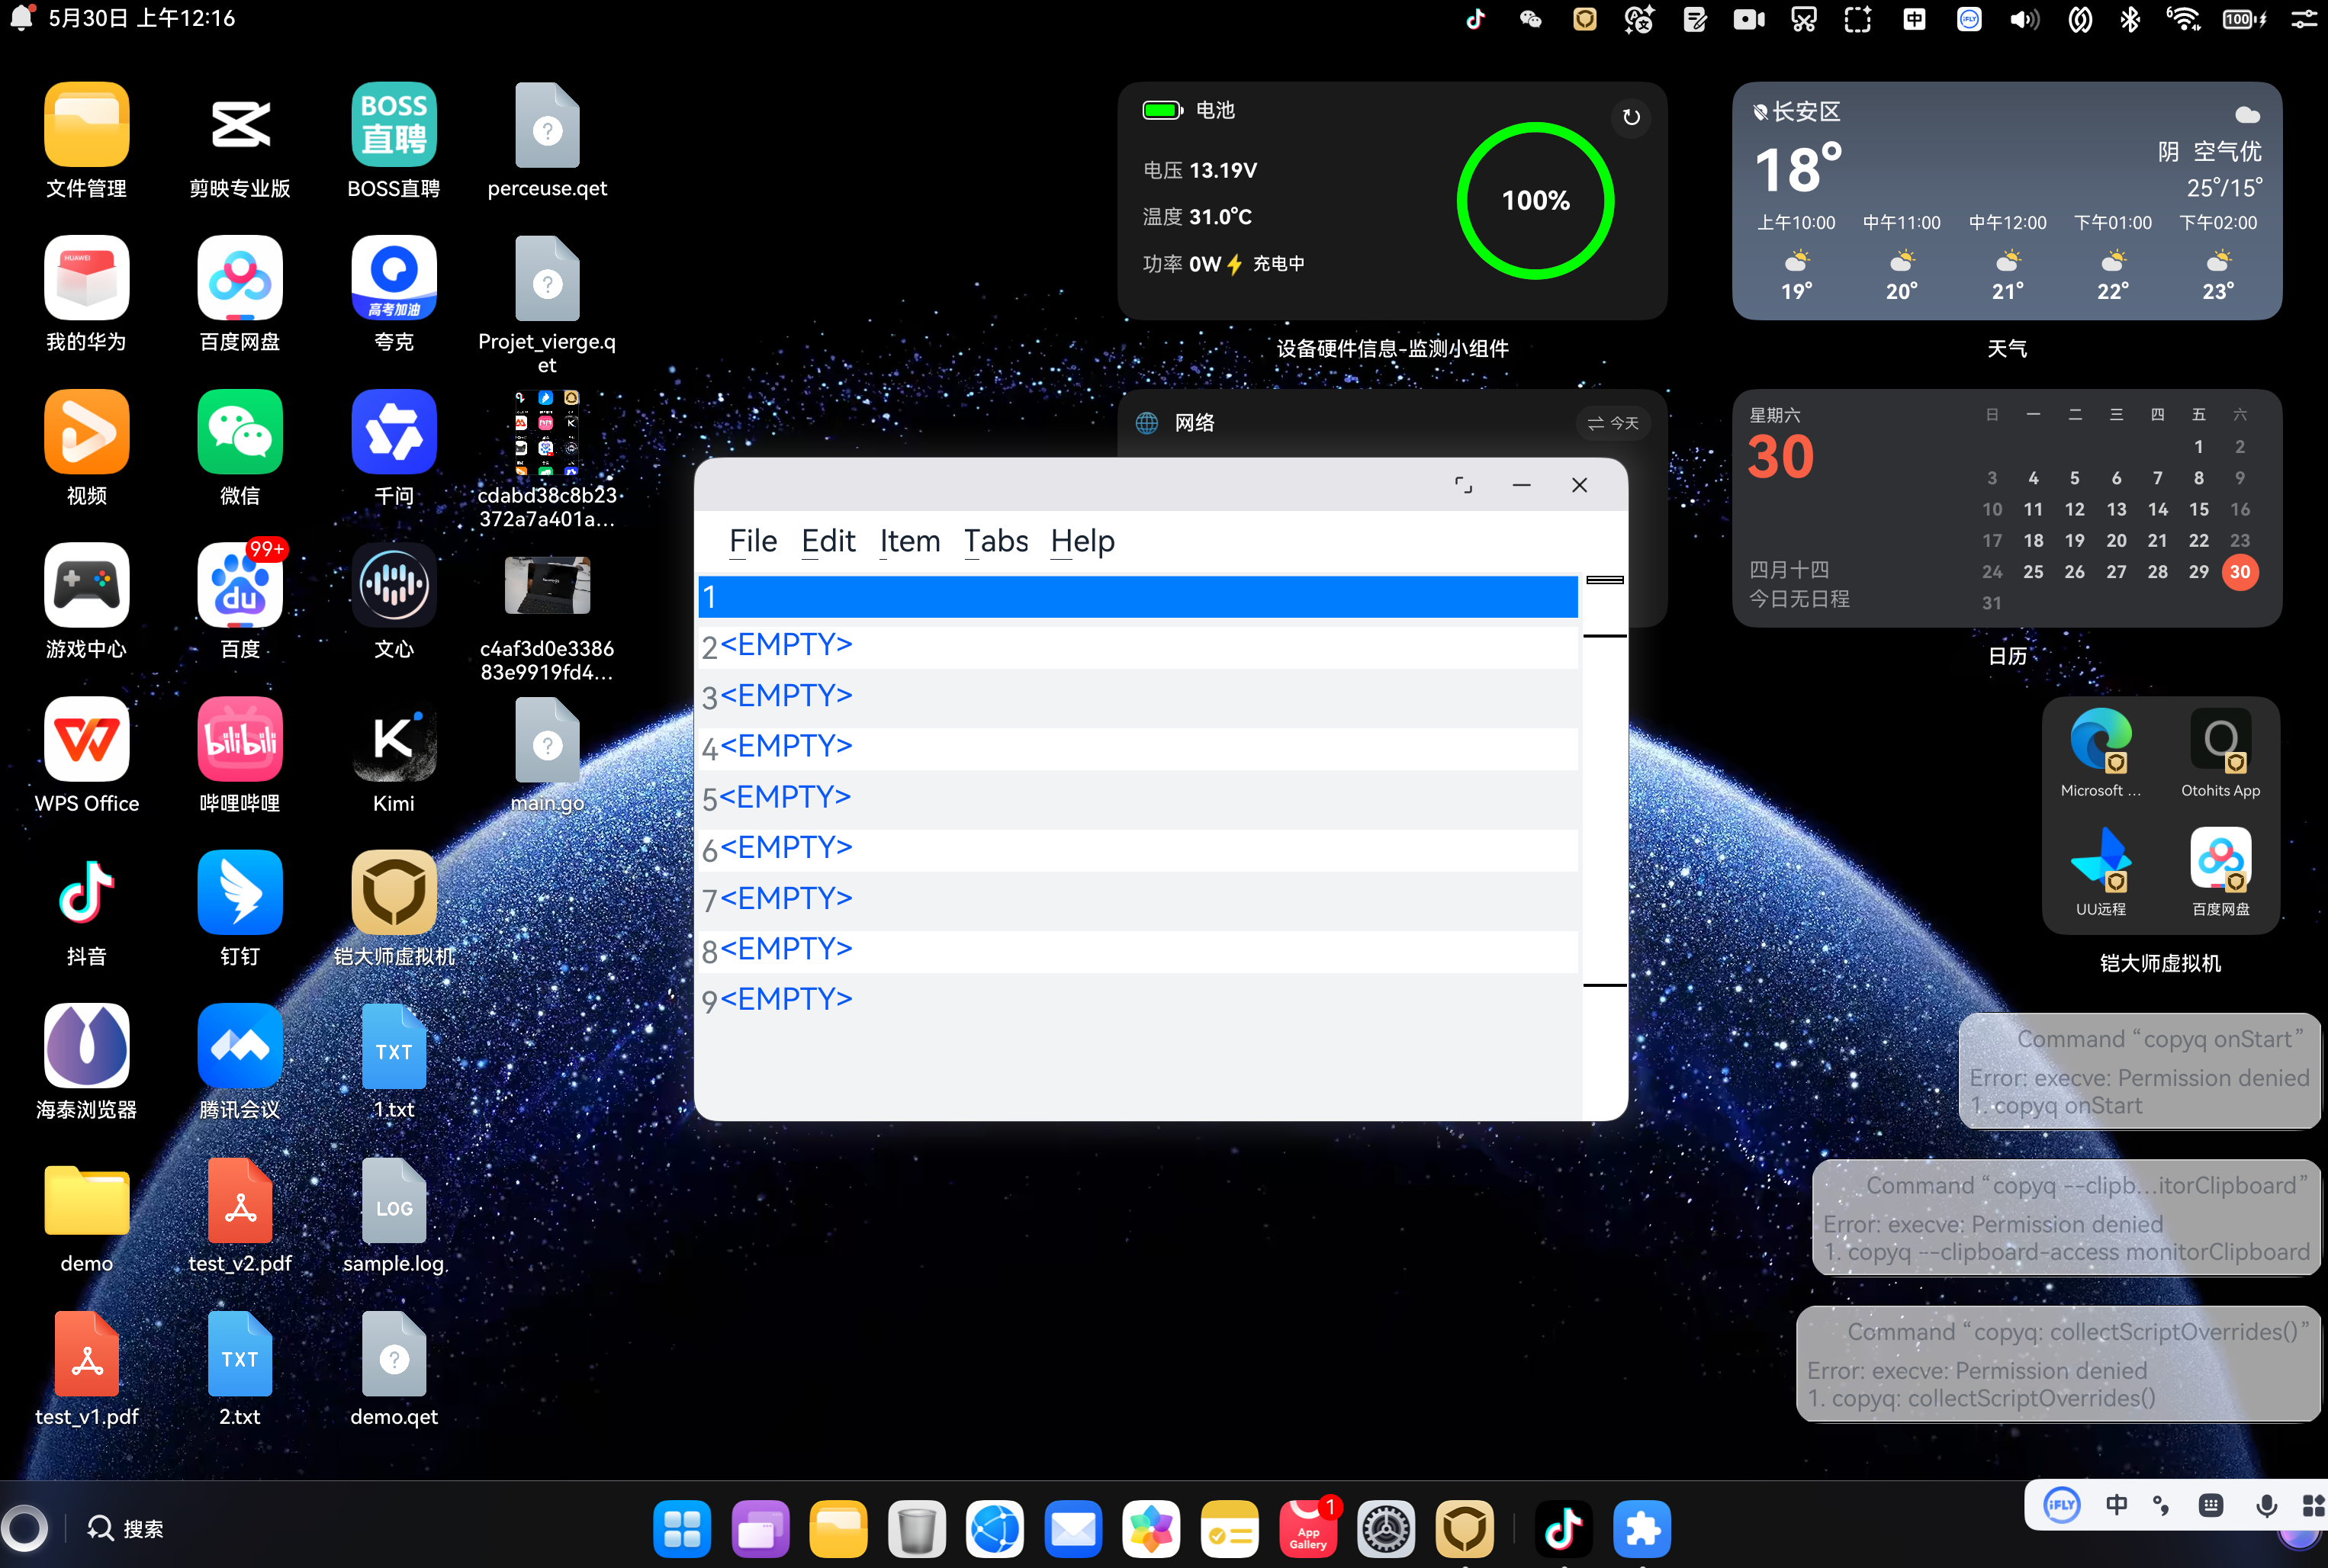Select test_v2.pdf file
This screenshot has height=1568, width=2328.
(240, 1200)
